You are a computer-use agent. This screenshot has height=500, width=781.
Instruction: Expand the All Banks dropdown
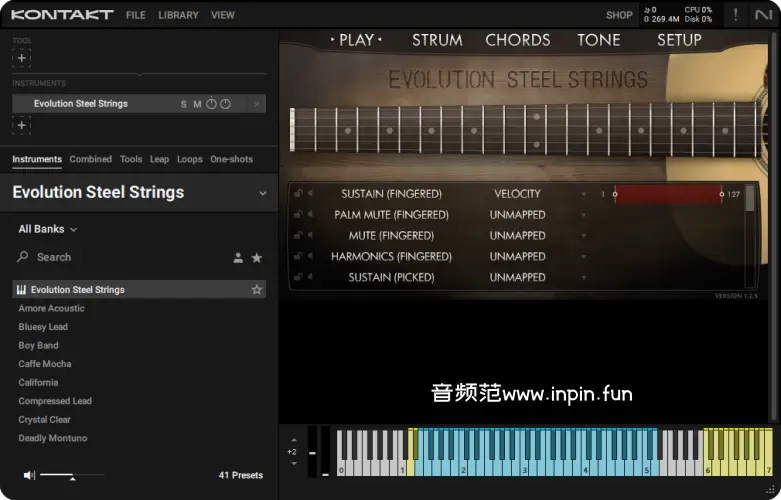(x=47, y=229)
